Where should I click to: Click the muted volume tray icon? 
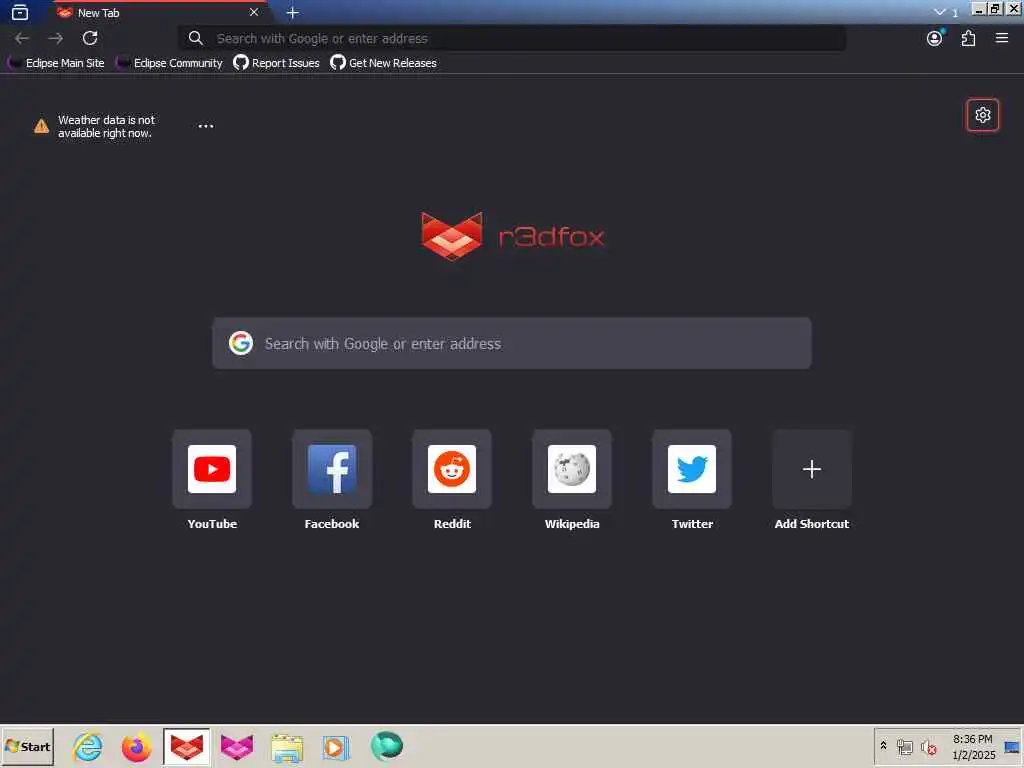928,747
